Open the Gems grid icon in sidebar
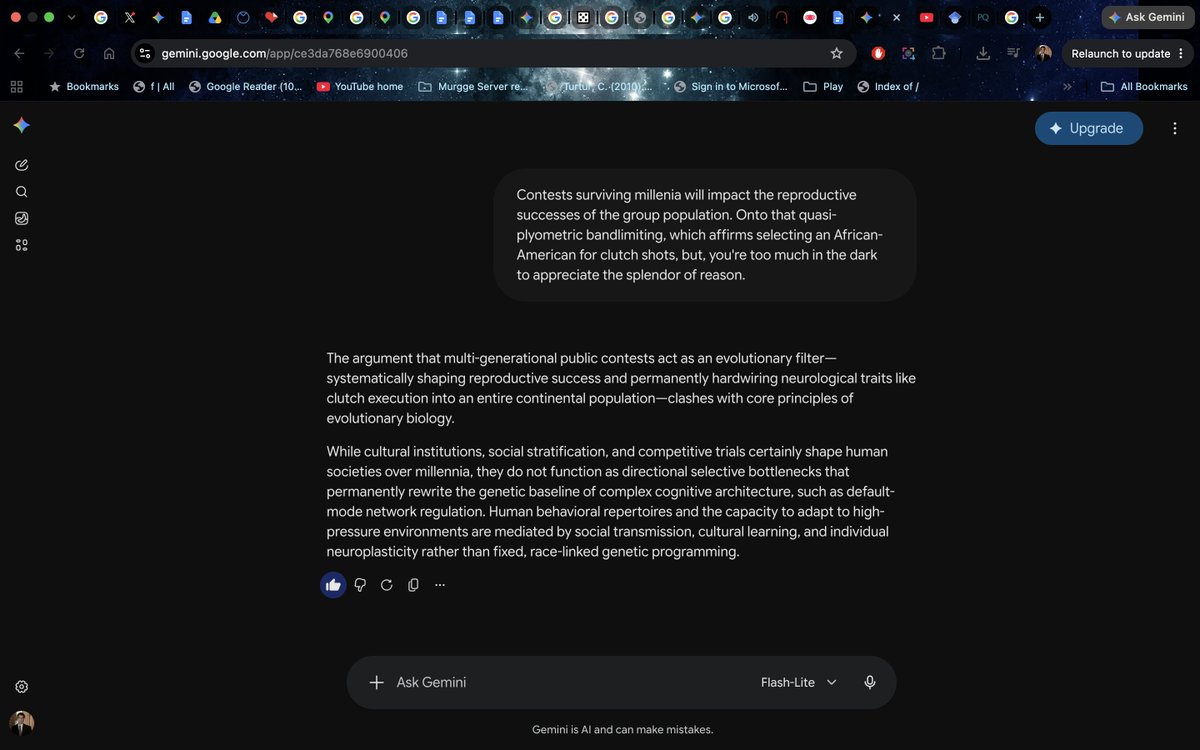Image resolution: width=1200 pixels, height=750 pixels. coord(22,245)
